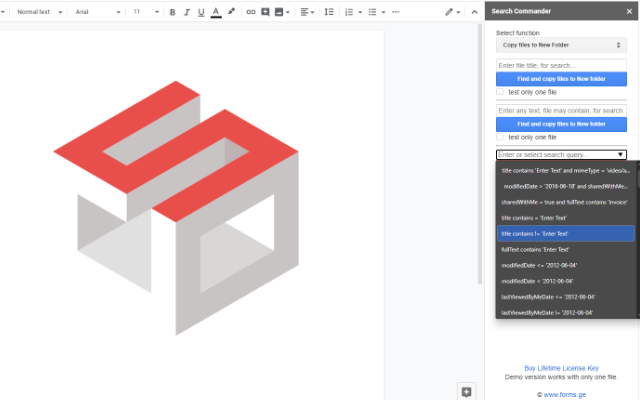Image resolution: width=640 pixels, height=400 pixels.
Task: Toggle bold formatting in toolbar
Action: pos(172,12)
